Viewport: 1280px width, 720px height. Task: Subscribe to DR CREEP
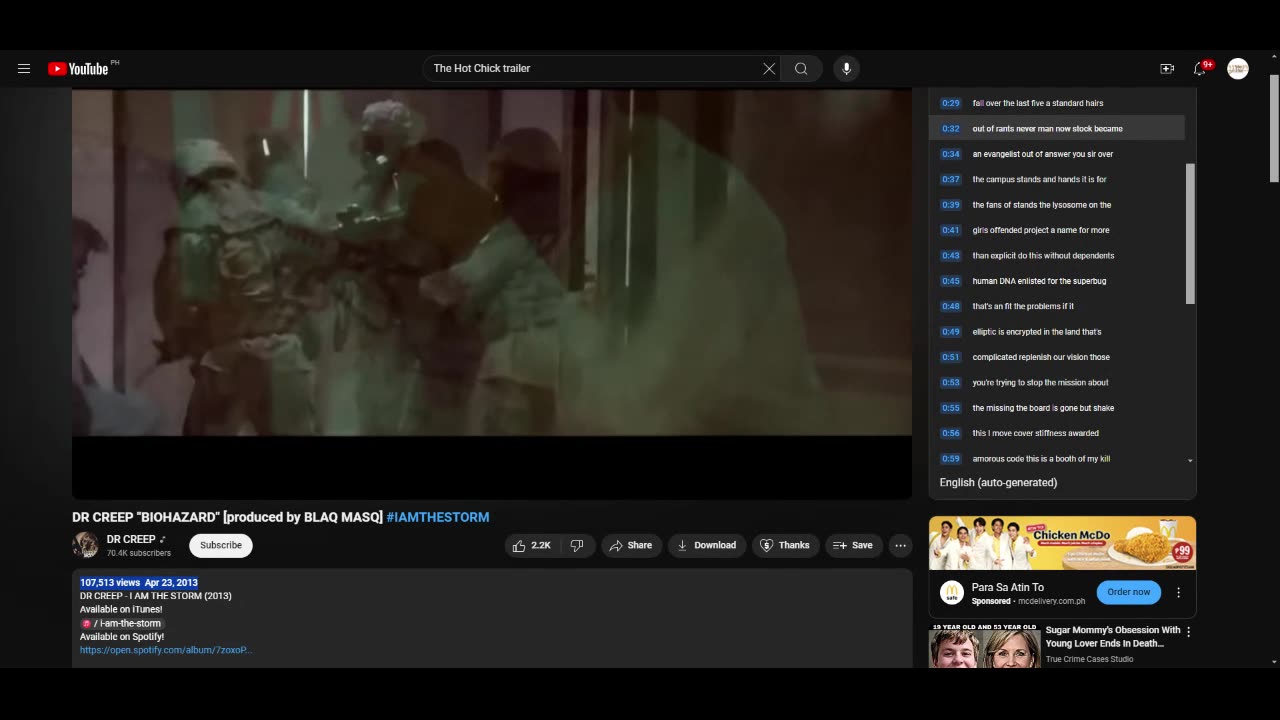pos(221,545)
